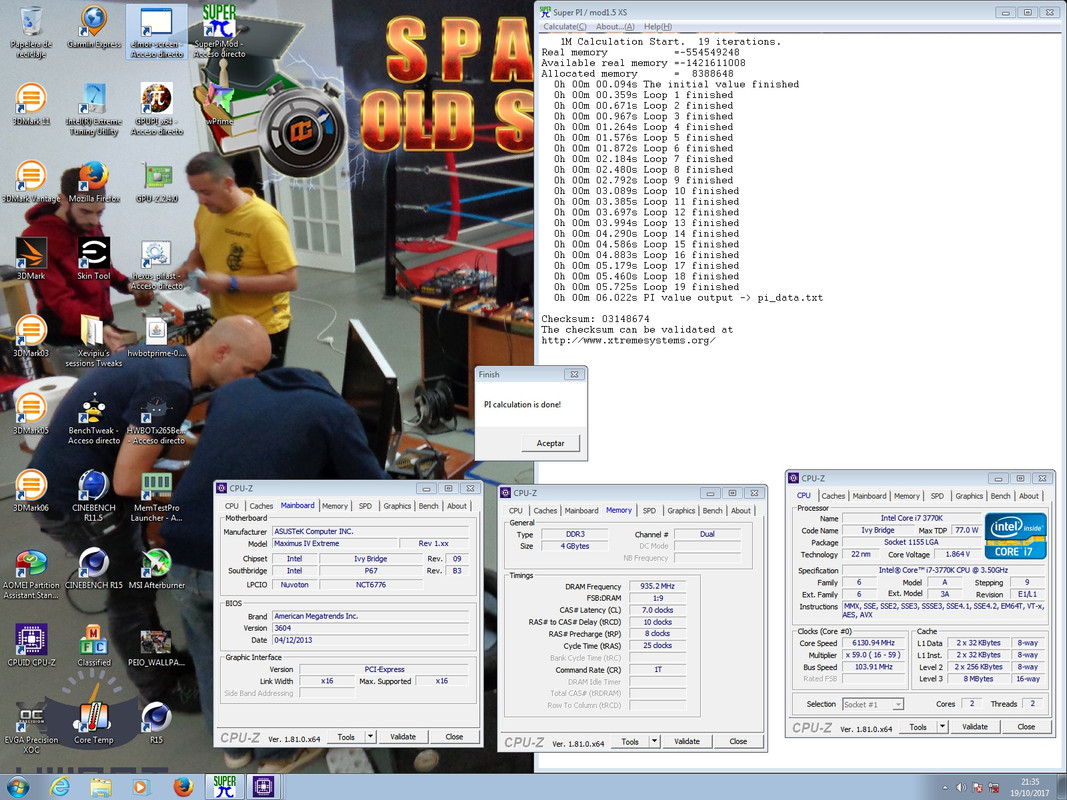
Task: Launch hwbotprime desktop icon
Action: [157, 337]
